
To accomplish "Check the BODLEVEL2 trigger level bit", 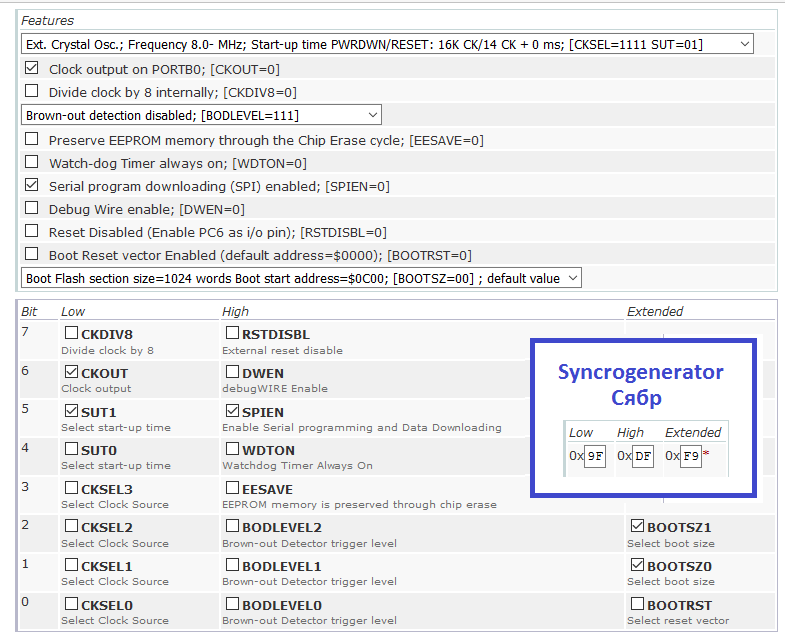I will [x=232, y=526].
